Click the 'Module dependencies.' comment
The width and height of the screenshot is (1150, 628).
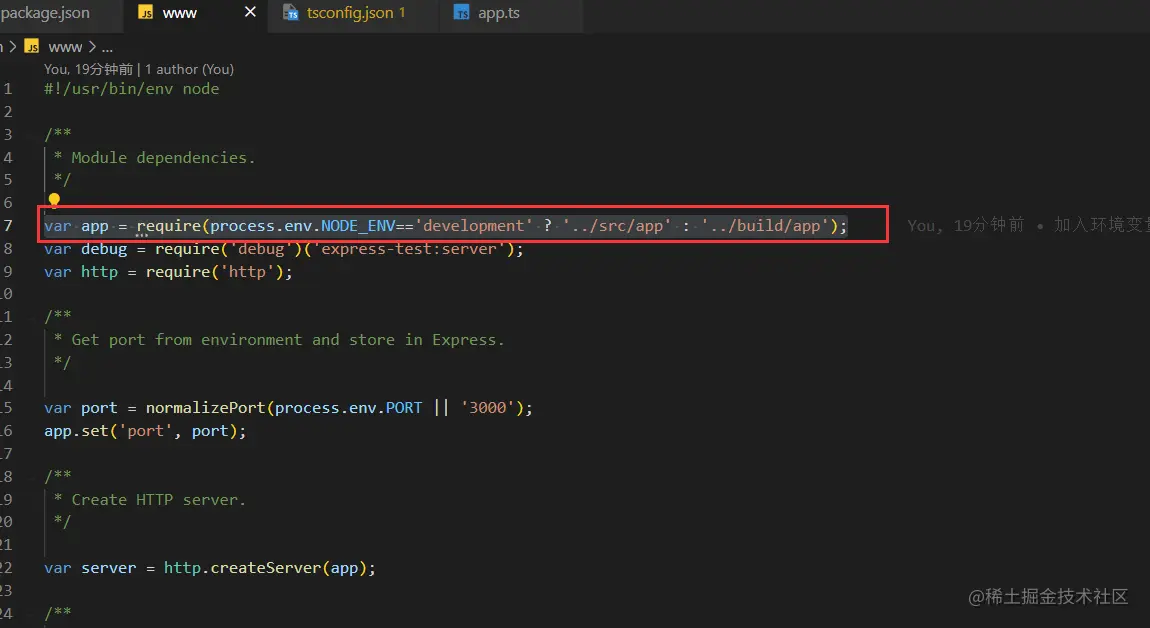point(163,158)
